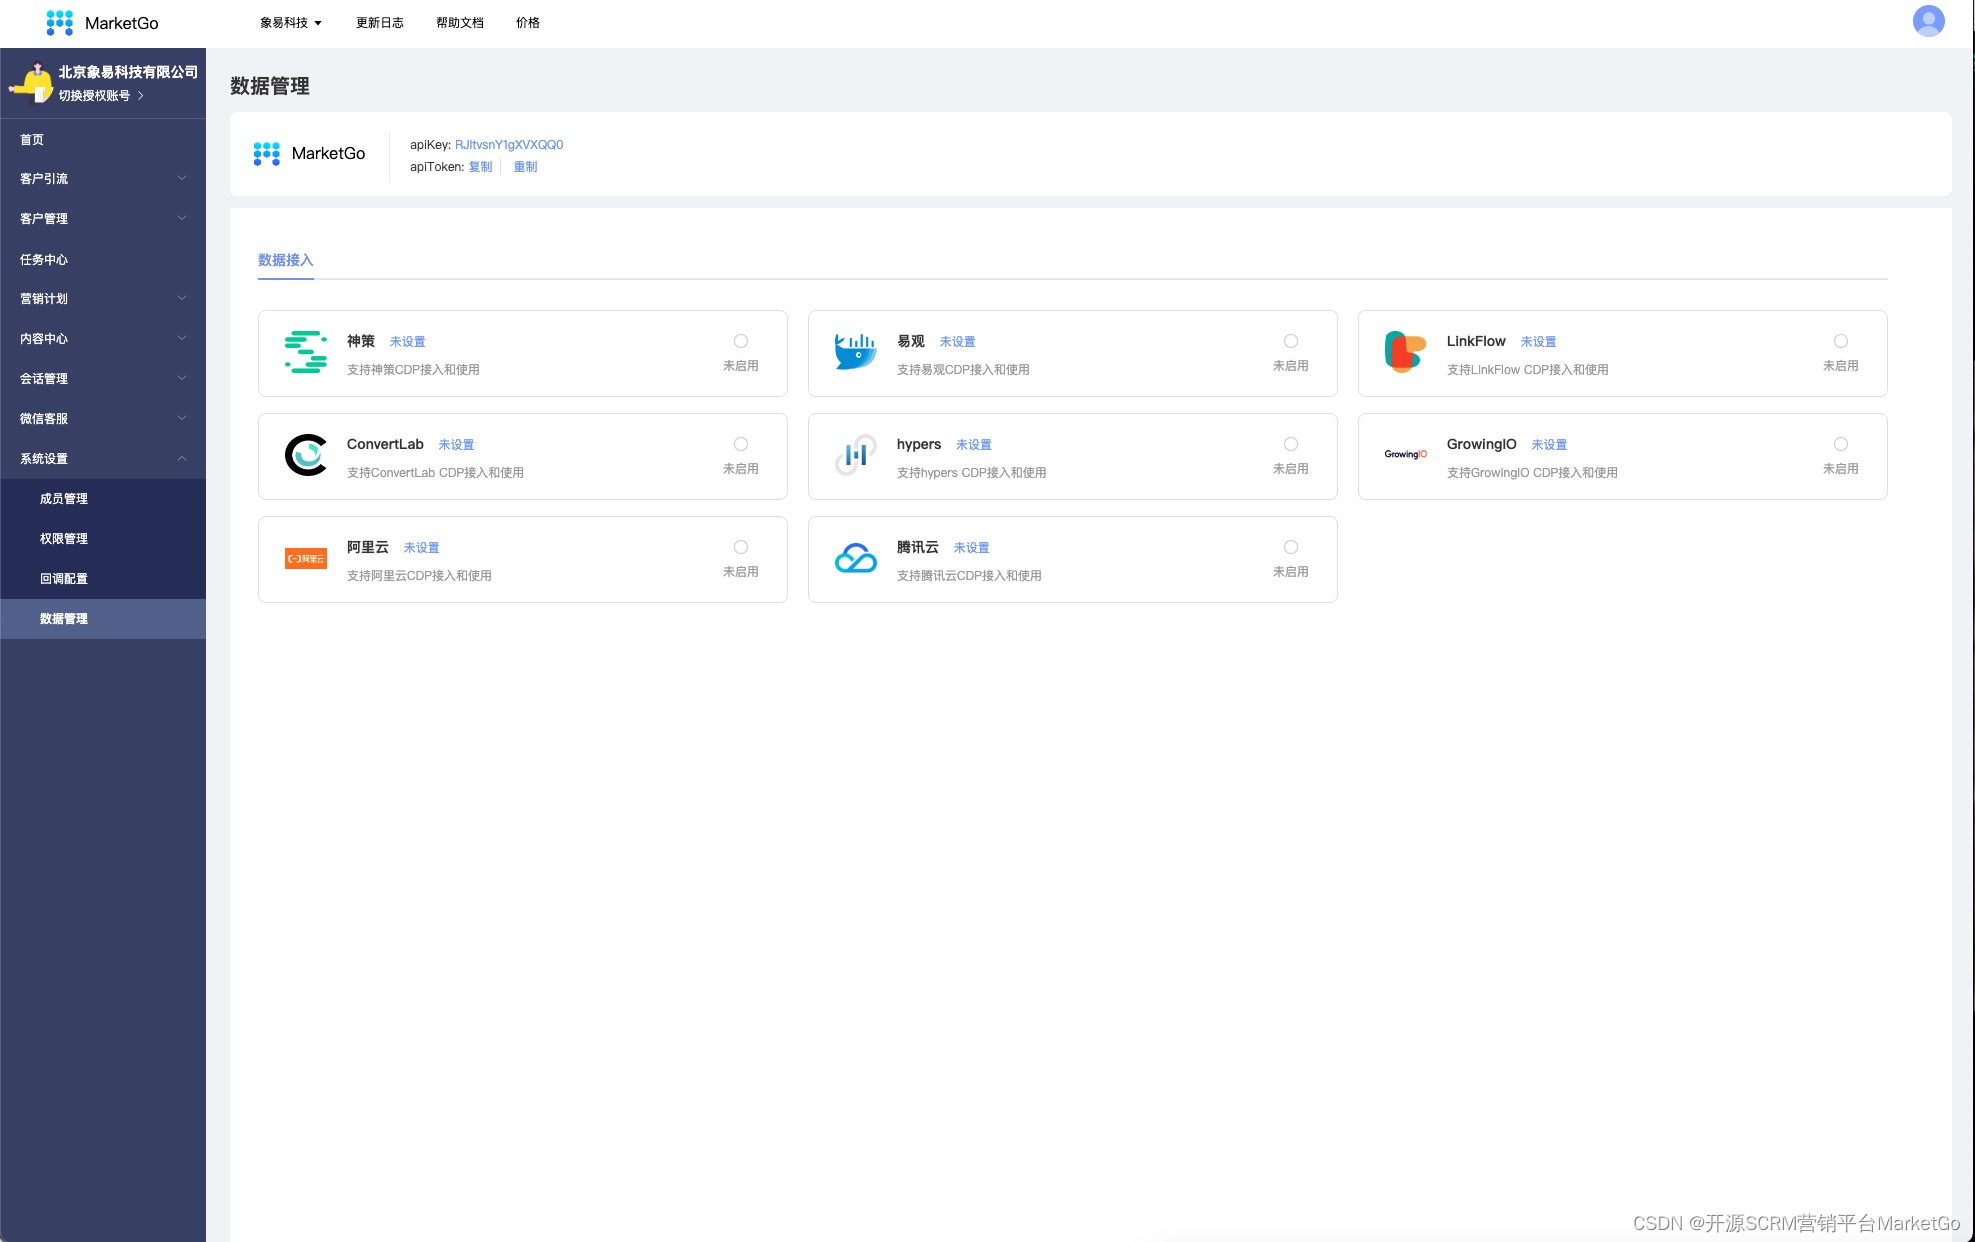Enable the 腾讯云 integration radio
This screenshot has width=1975, height=1242.
click(1291, 547)
